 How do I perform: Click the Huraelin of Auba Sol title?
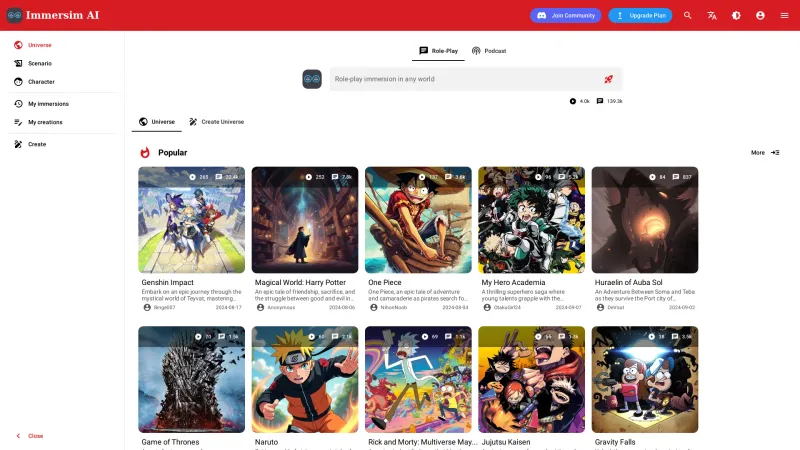(629, 283)
